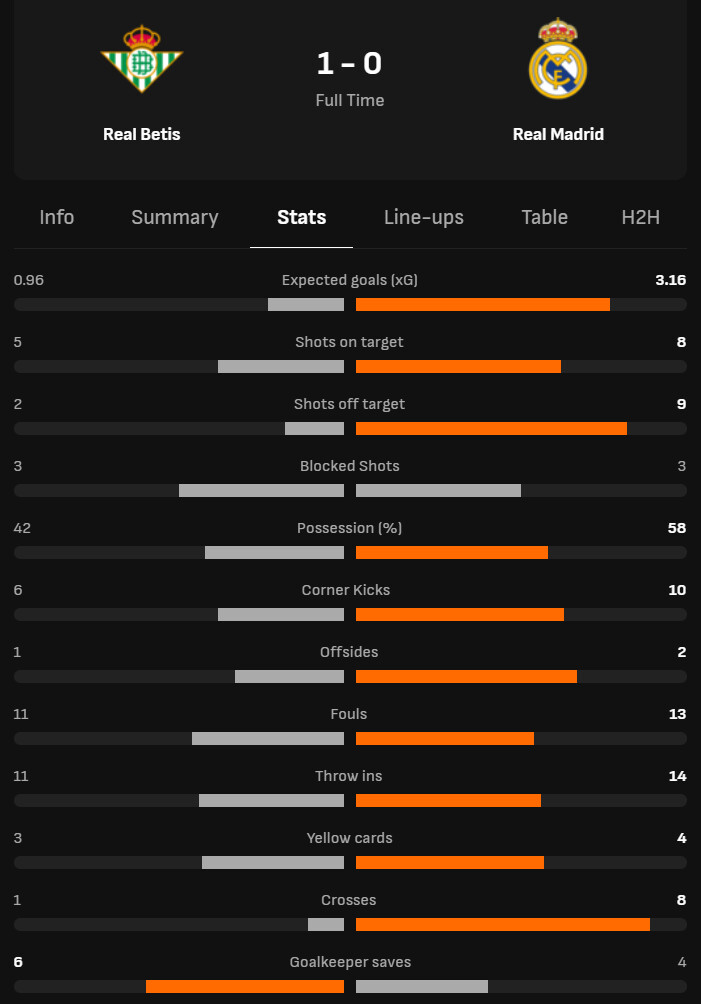The image size is (701, 1004).
Task: Click the grey Possession bar for Betis
Action: (x=274, y=553)
